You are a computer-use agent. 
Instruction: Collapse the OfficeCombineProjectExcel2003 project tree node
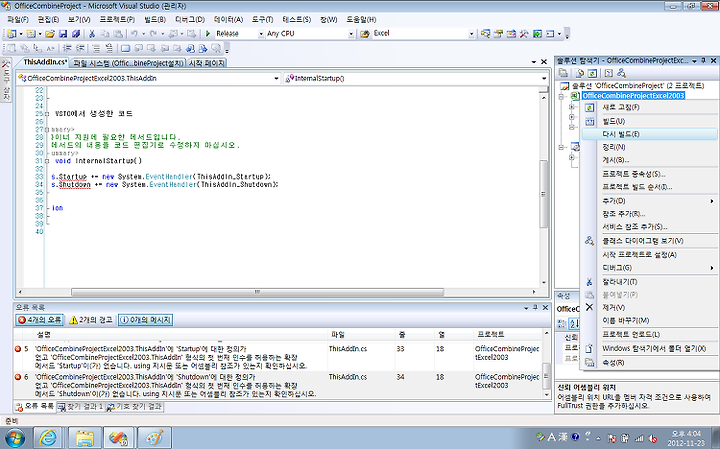pos(561,96)
